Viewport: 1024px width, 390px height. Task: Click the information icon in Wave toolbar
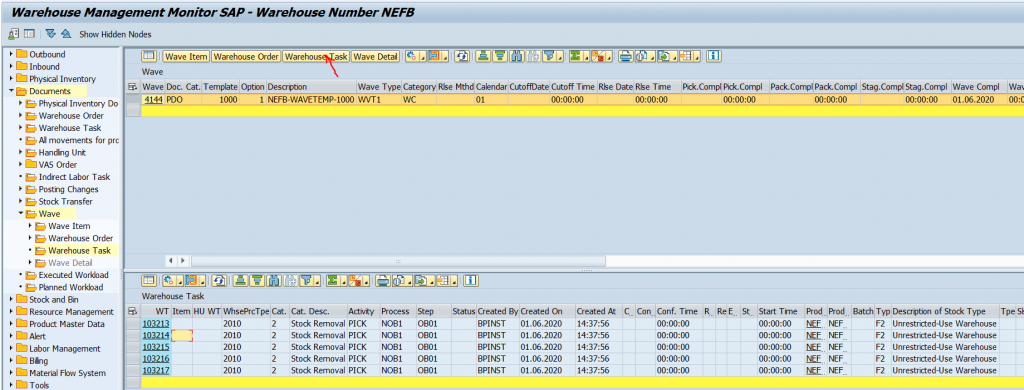[714, 56]
